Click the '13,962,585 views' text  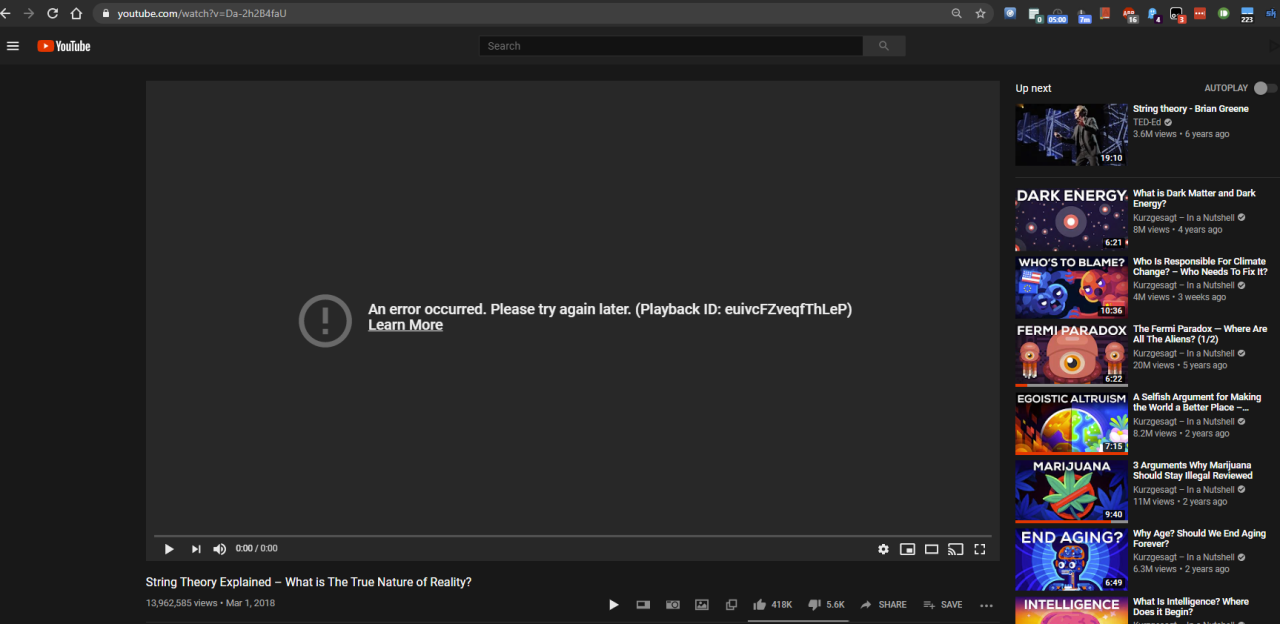pos(182,603)
